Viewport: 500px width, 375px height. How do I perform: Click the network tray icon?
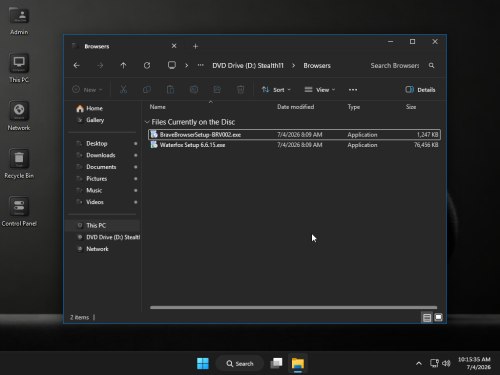point(434,363)
